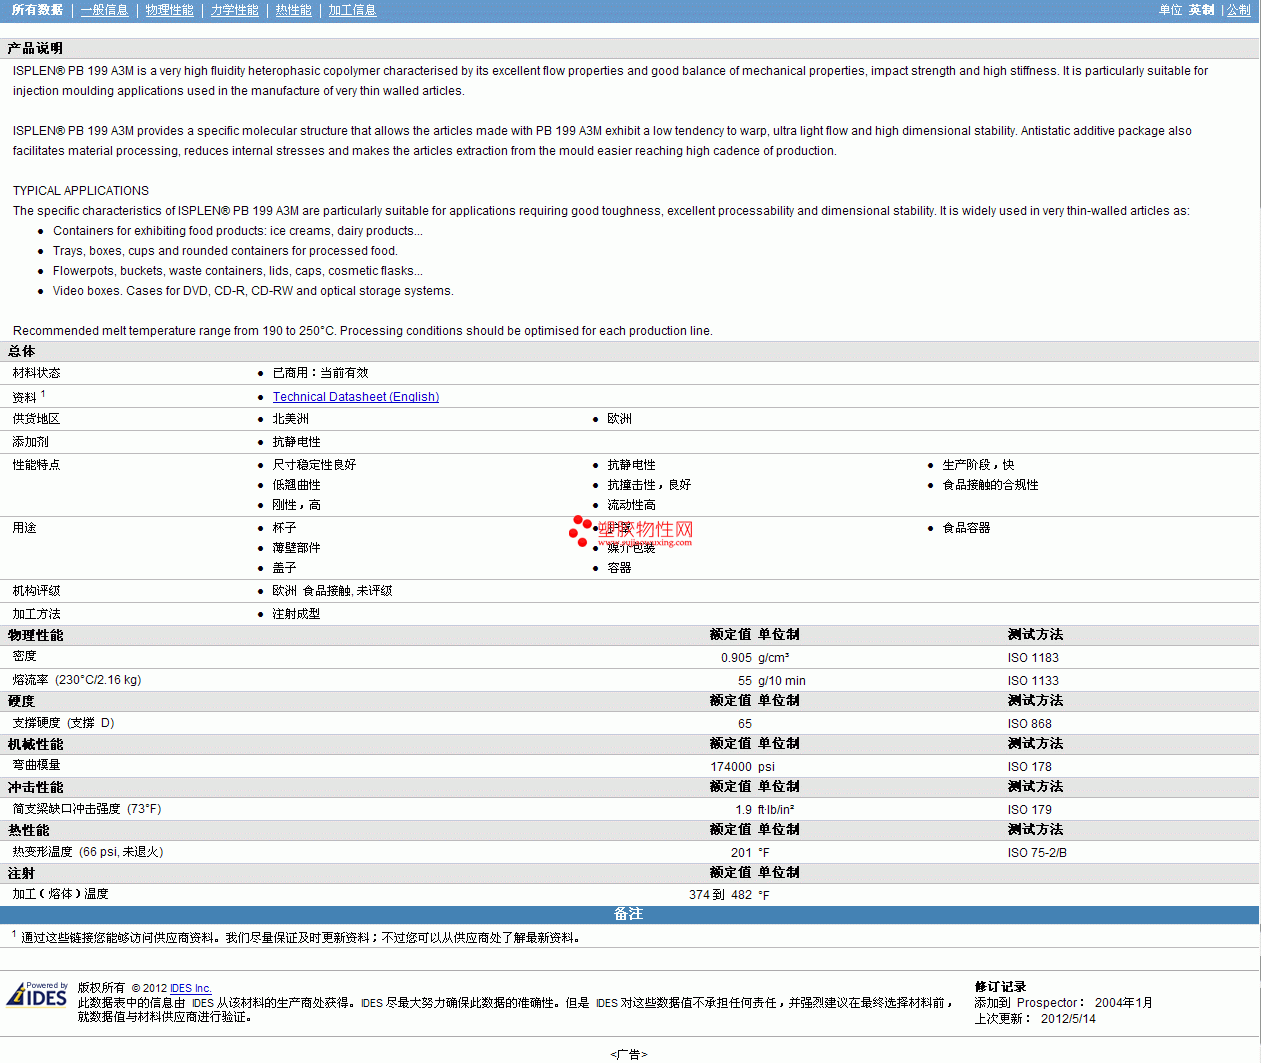Open the 所有数据 tab
Image resolution: width=1261 pixels, height=1063 pixels.
37,10
